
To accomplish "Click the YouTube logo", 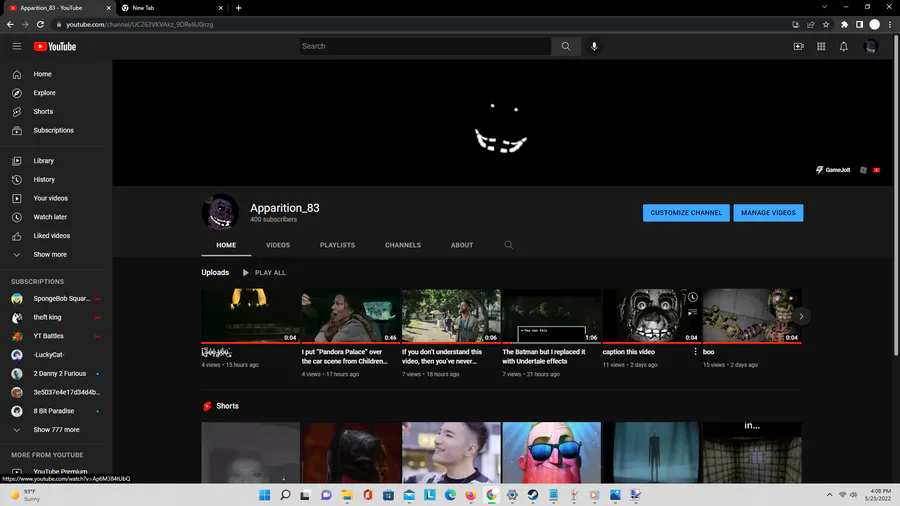I will coord(55,46).
